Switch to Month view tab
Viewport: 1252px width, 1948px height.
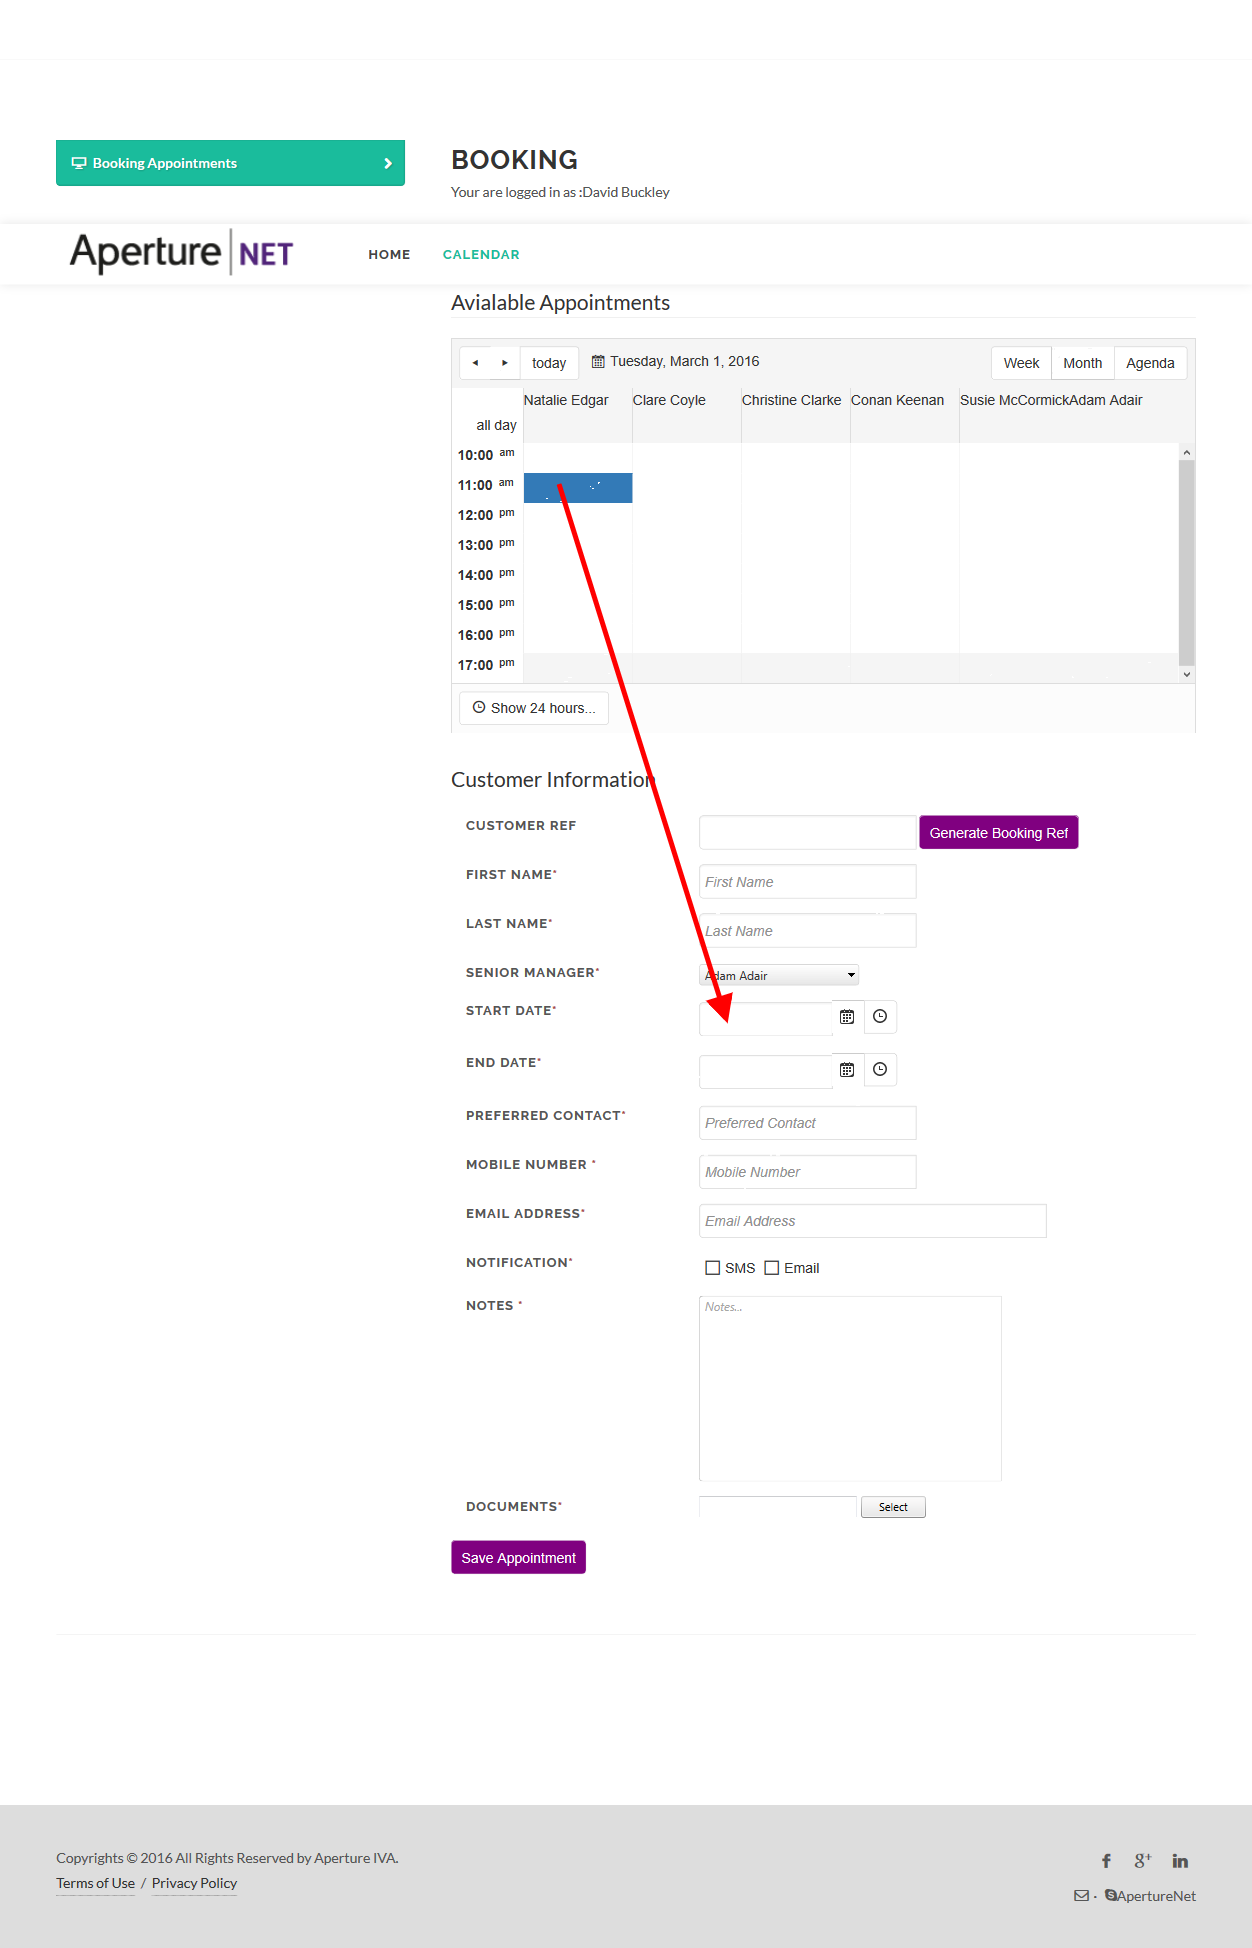[x=1082, y=363]
